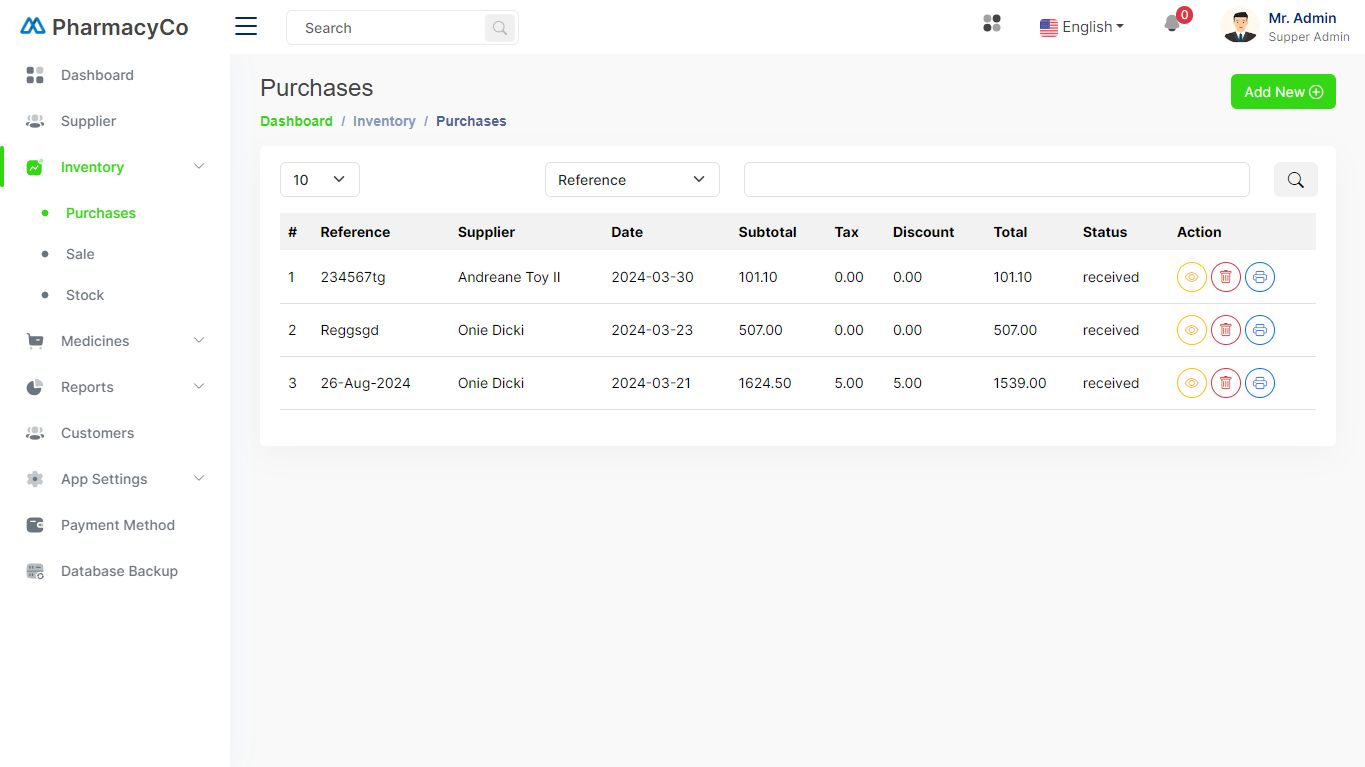Click the Inventory chart icon
Viewport: 1365px width, 767px height.
point(35,167)
